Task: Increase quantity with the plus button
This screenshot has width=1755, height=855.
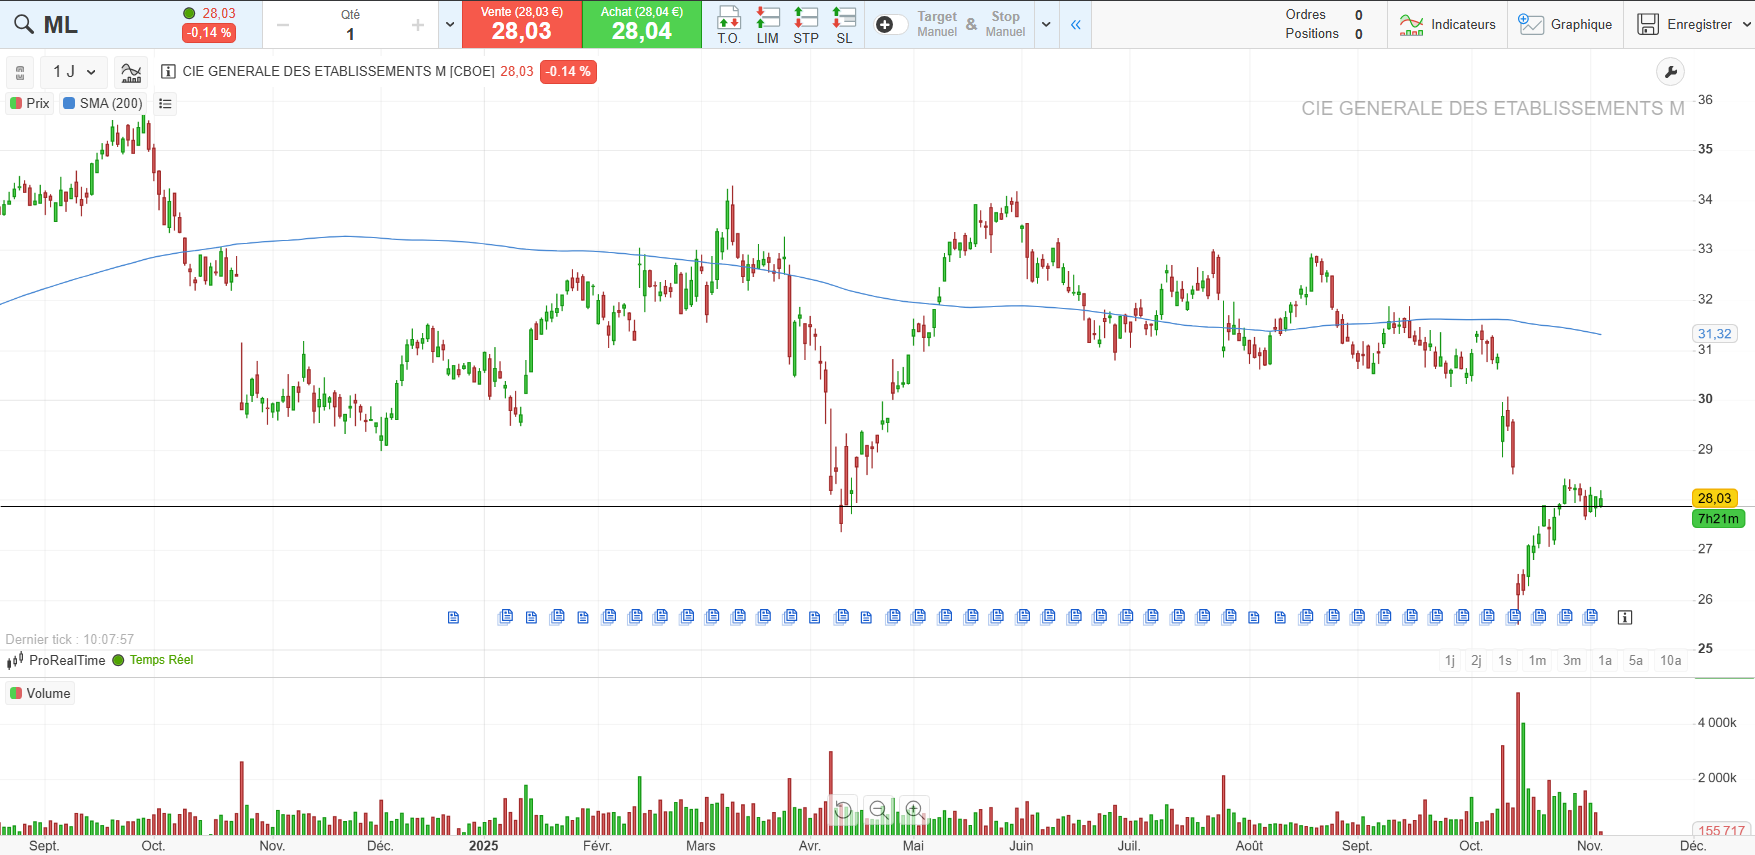Action: pos(418,25)
